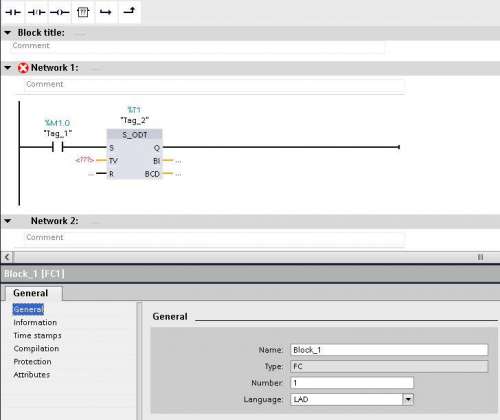
Task: Collapse Network 2
Action: coord(8,221)
